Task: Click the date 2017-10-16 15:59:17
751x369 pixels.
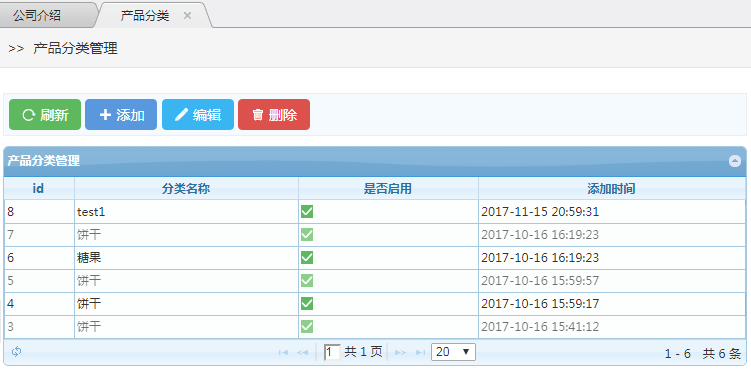Action: point(540,304)
